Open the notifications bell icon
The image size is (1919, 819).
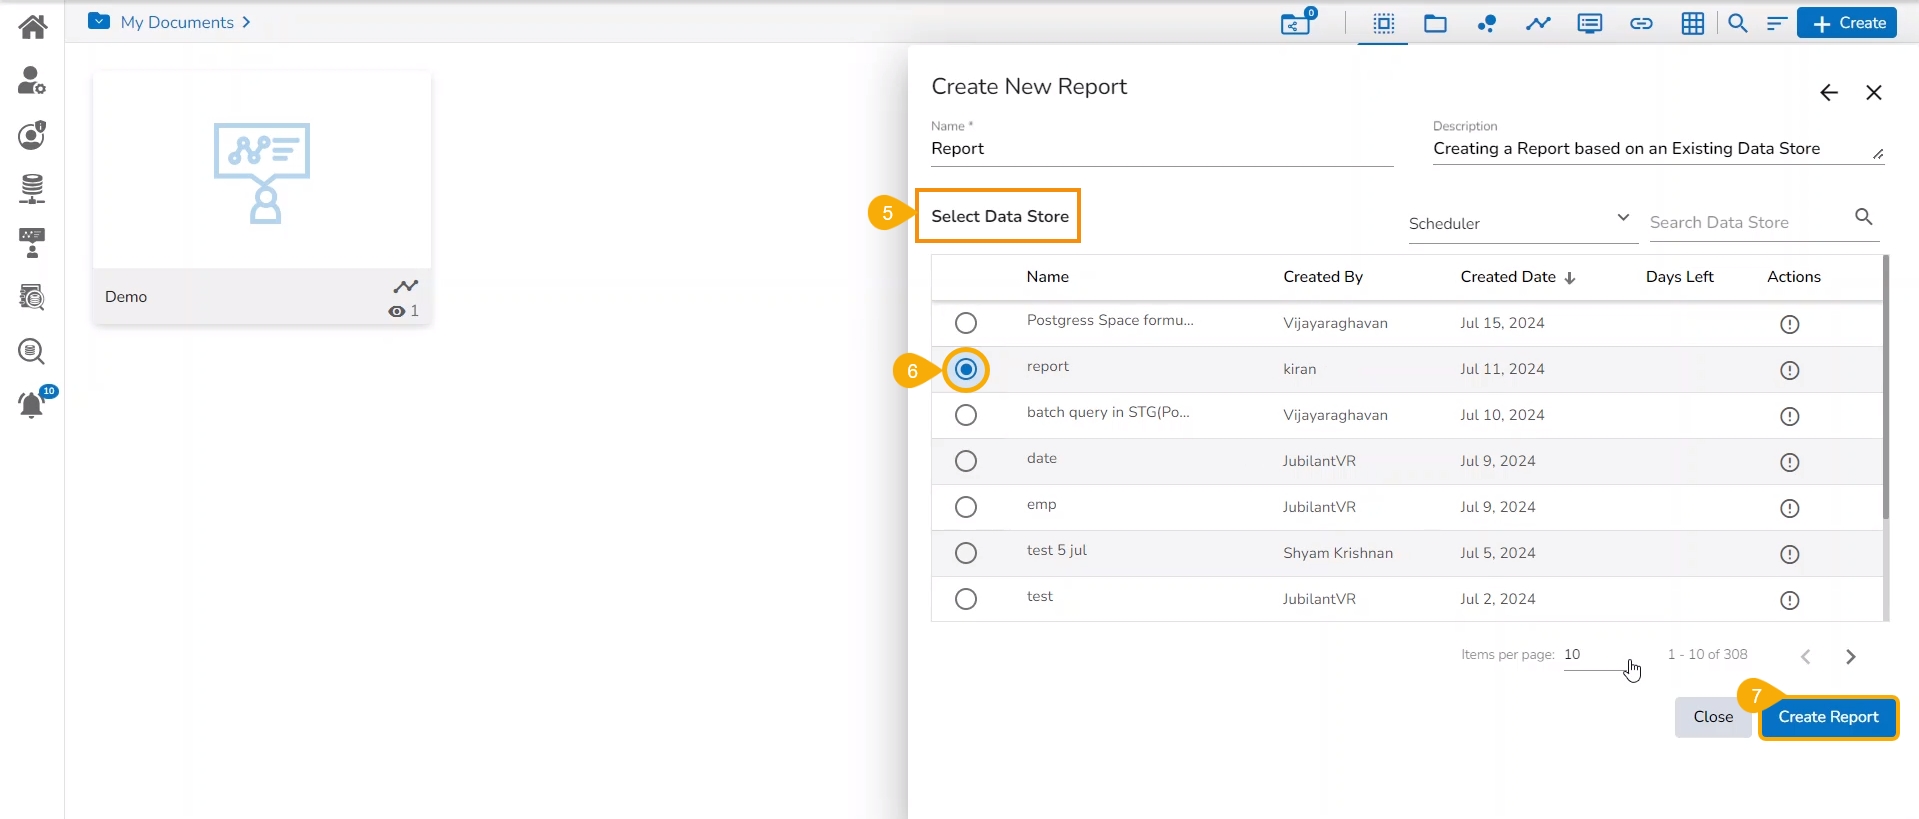[32, 405]
